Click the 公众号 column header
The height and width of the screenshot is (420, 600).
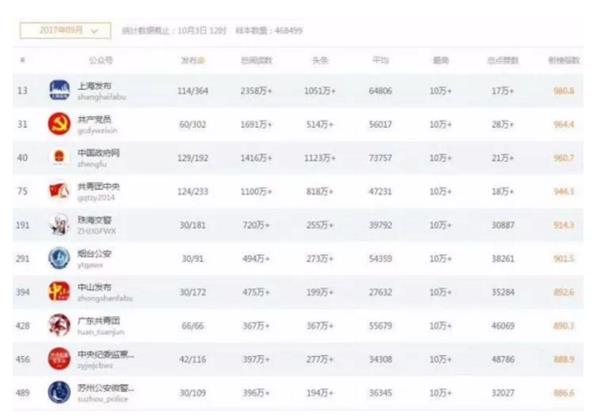(x=101, y=60)
